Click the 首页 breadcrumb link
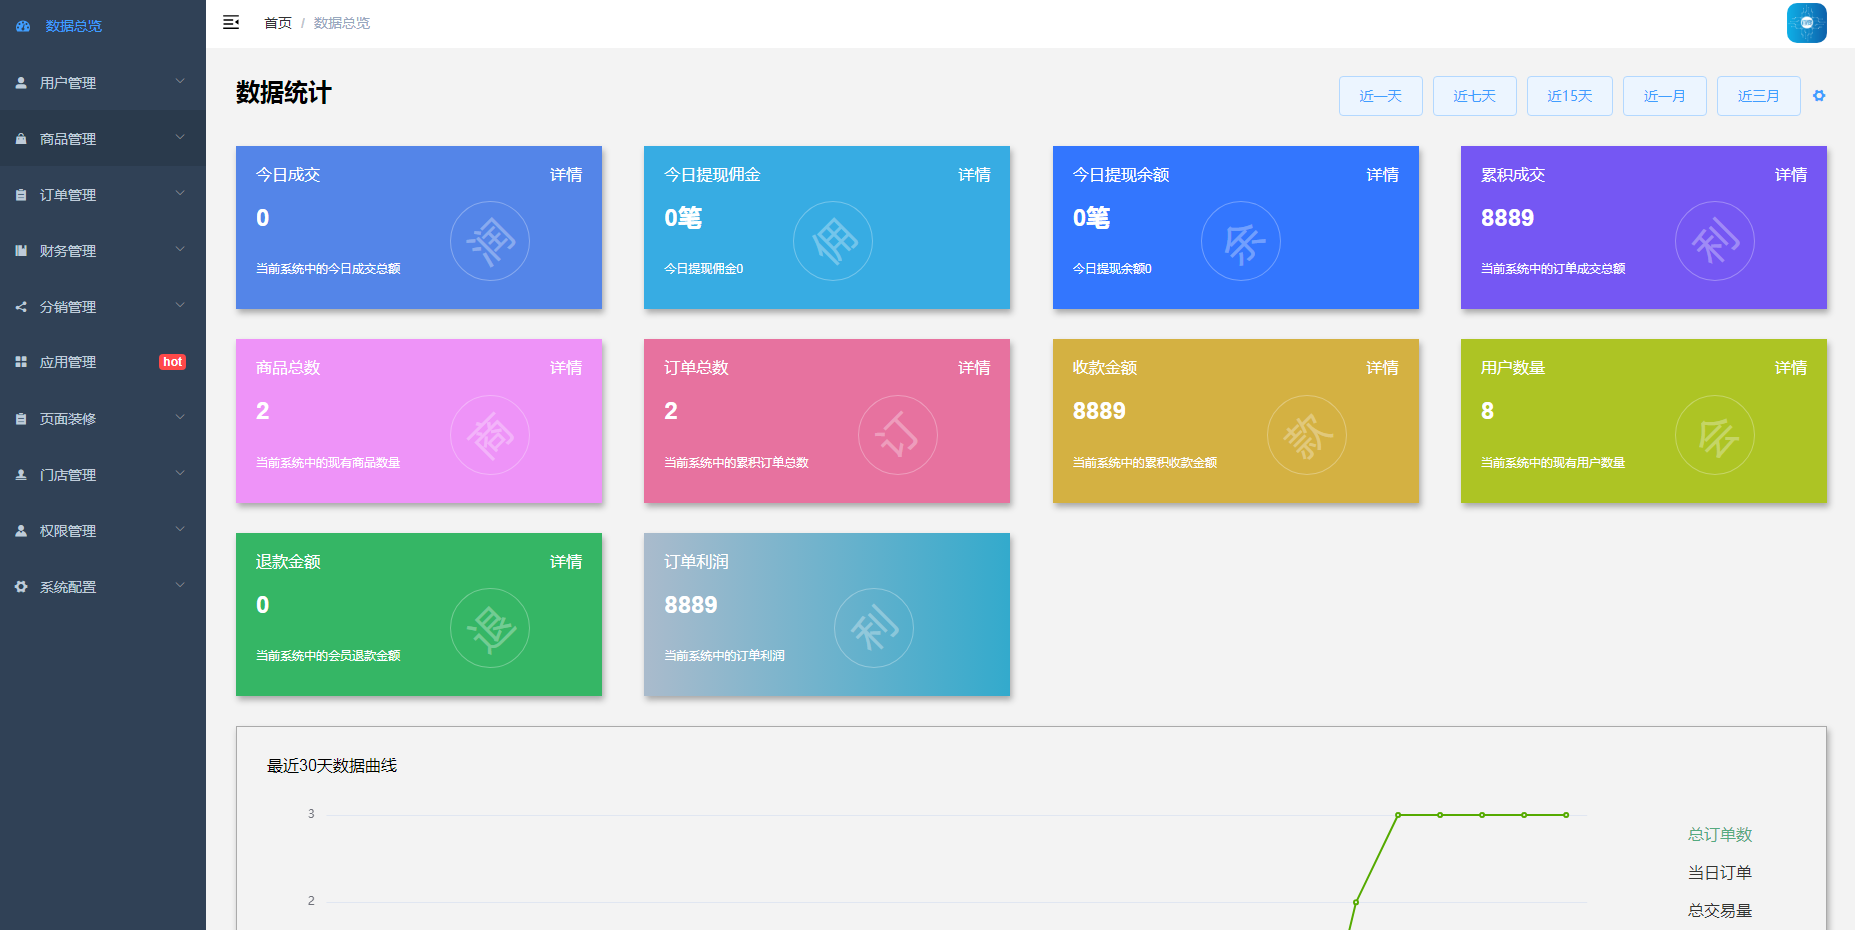1855x930 pixels. click(x=277, y=23)
